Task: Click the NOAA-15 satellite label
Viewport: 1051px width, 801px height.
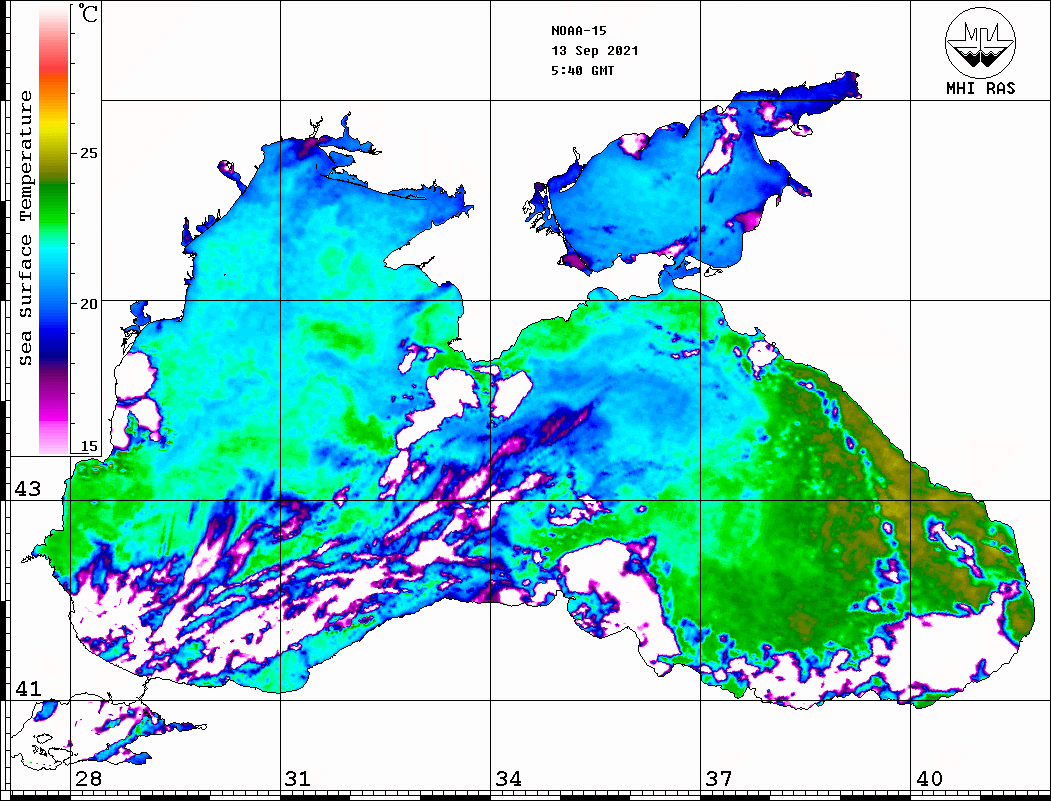Action: pyautogui.click(x=578, y=30)
